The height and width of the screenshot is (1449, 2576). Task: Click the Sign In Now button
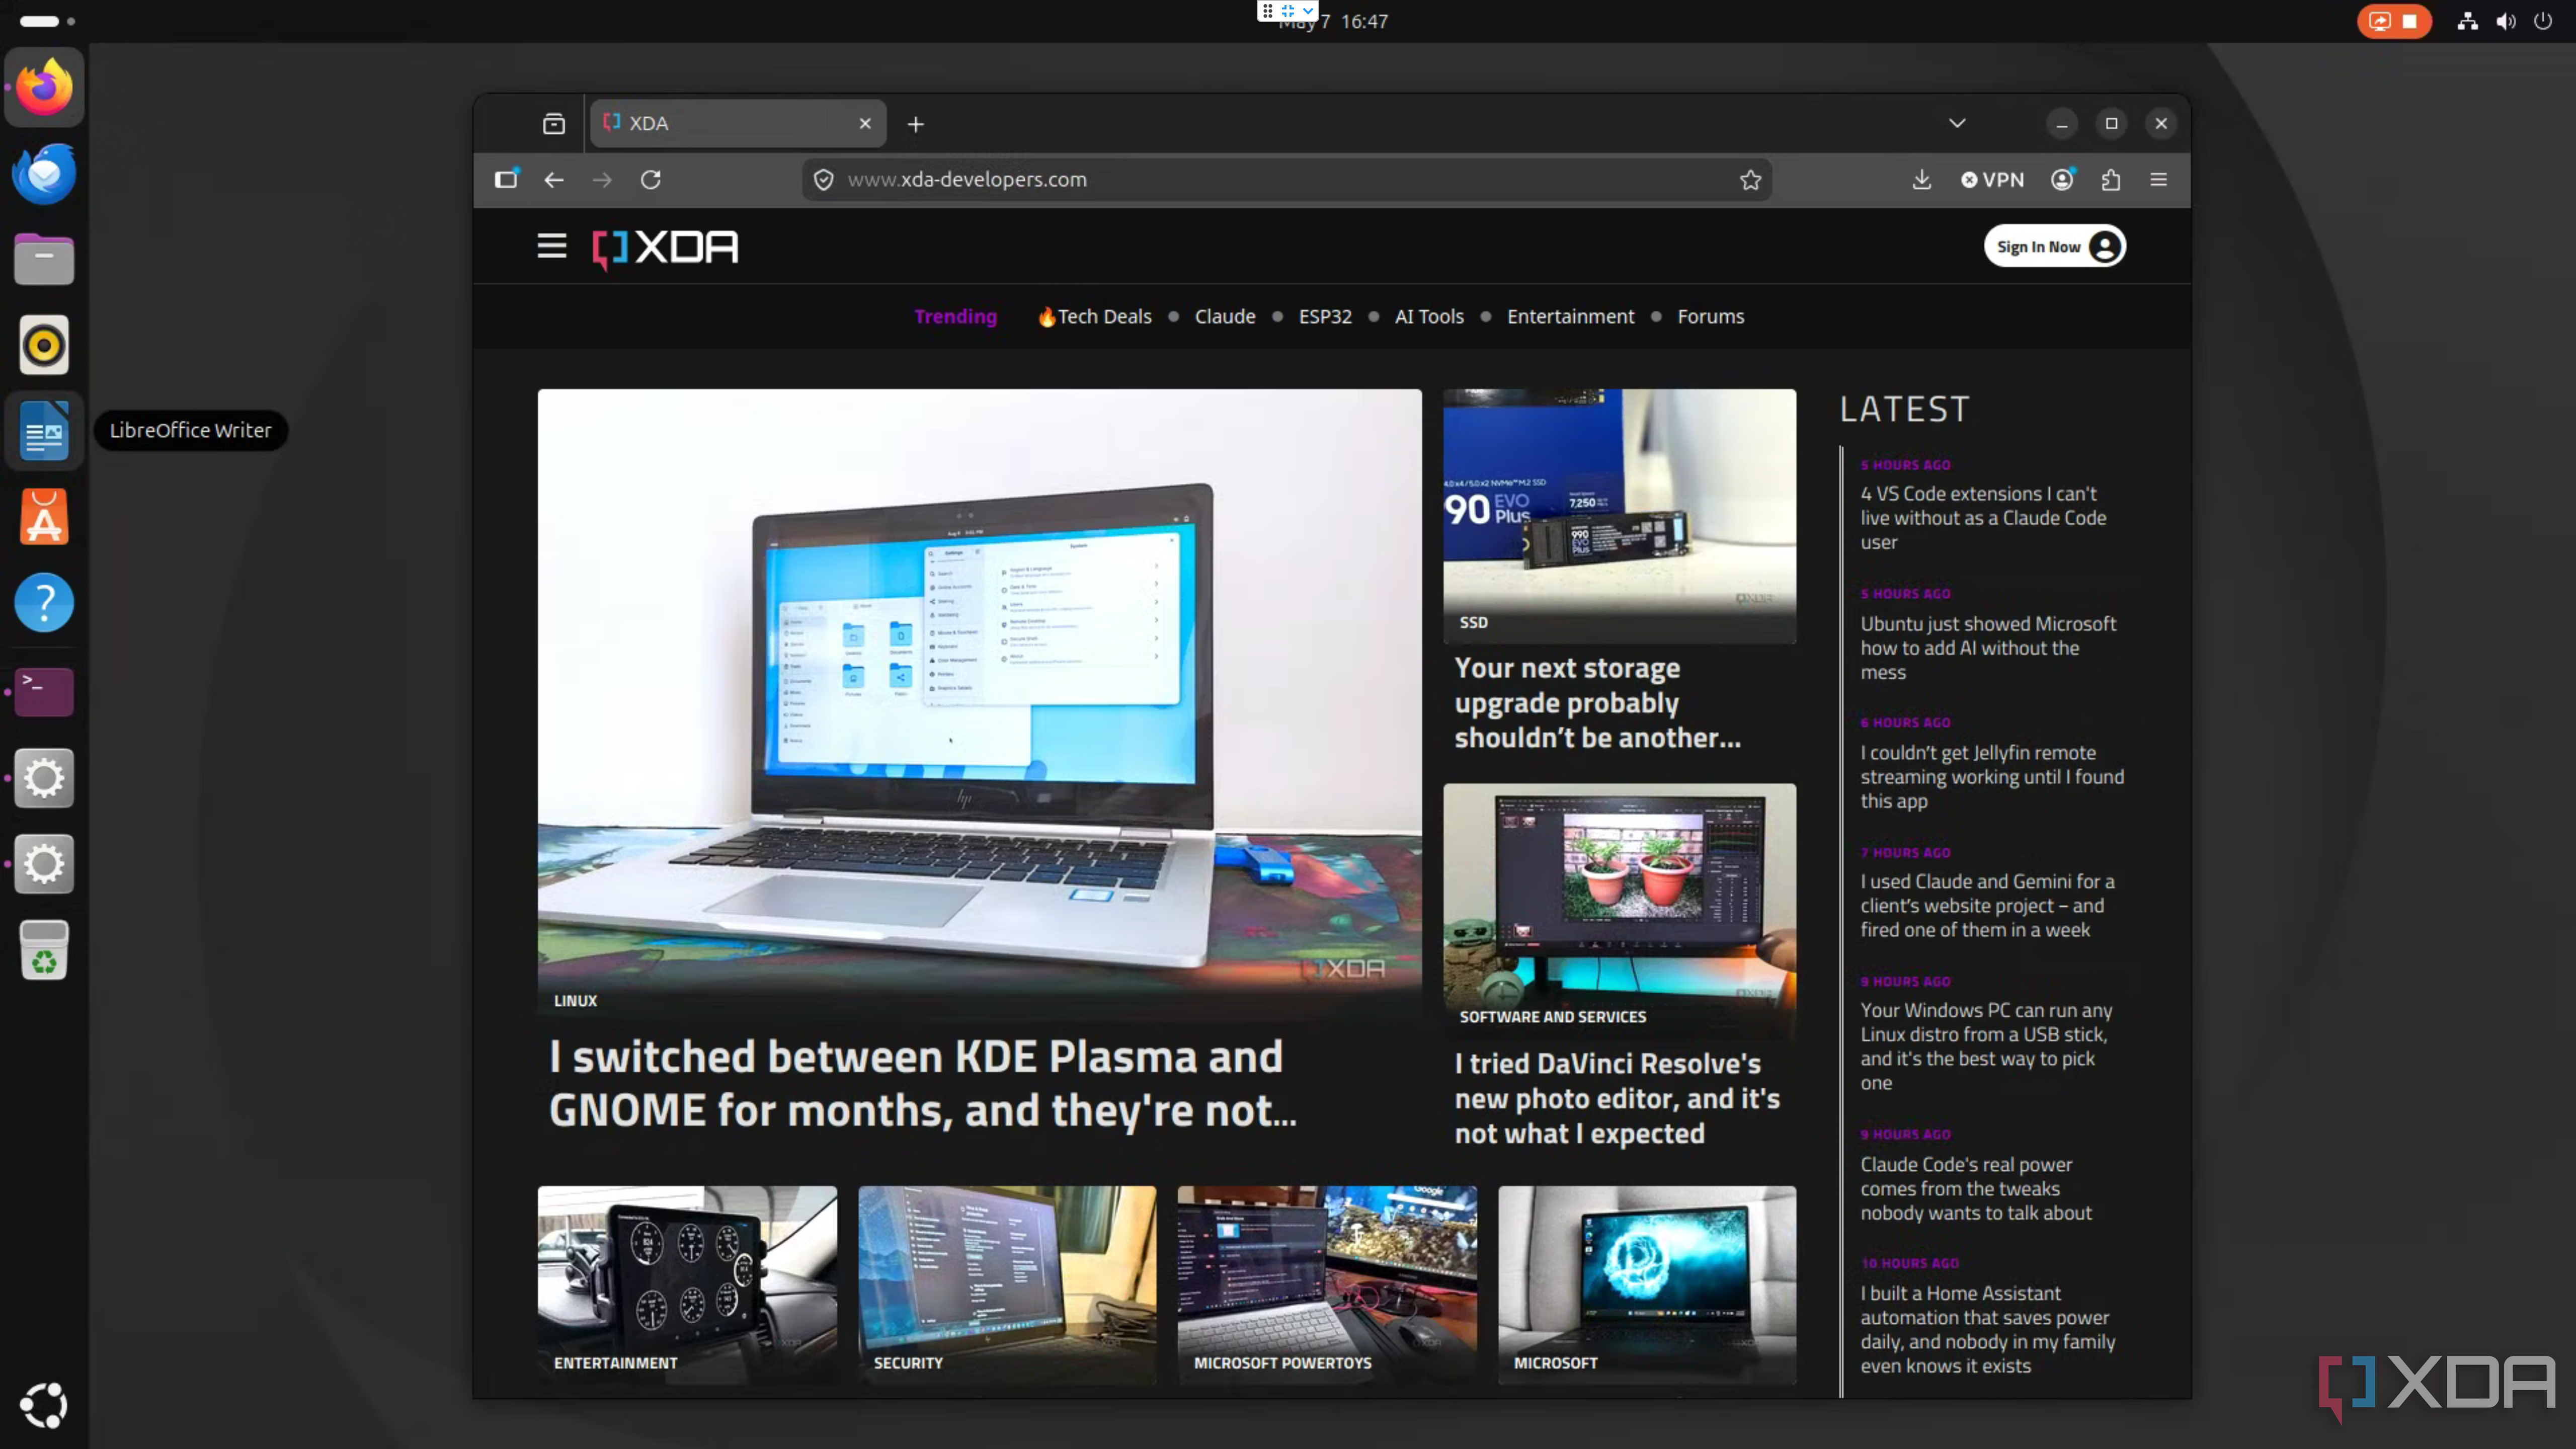[x=2055, y=246]
